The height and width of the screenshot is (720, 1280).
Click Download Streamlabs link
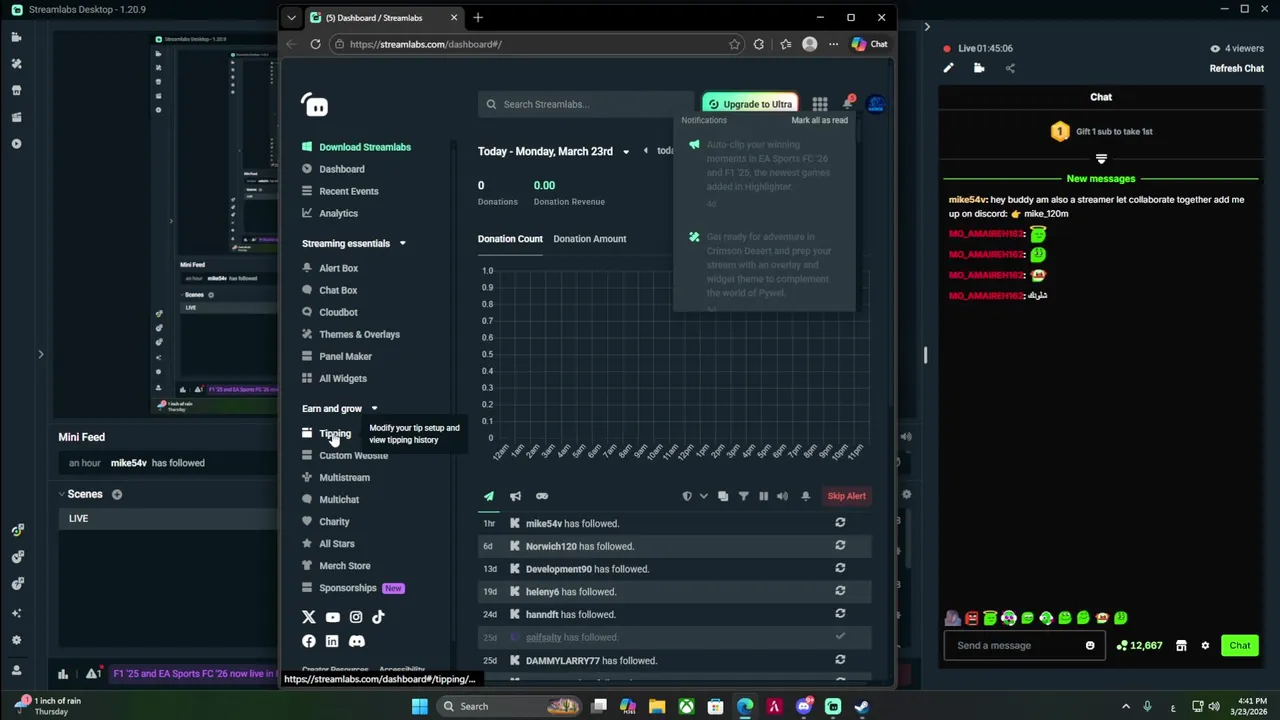[365, 147]
